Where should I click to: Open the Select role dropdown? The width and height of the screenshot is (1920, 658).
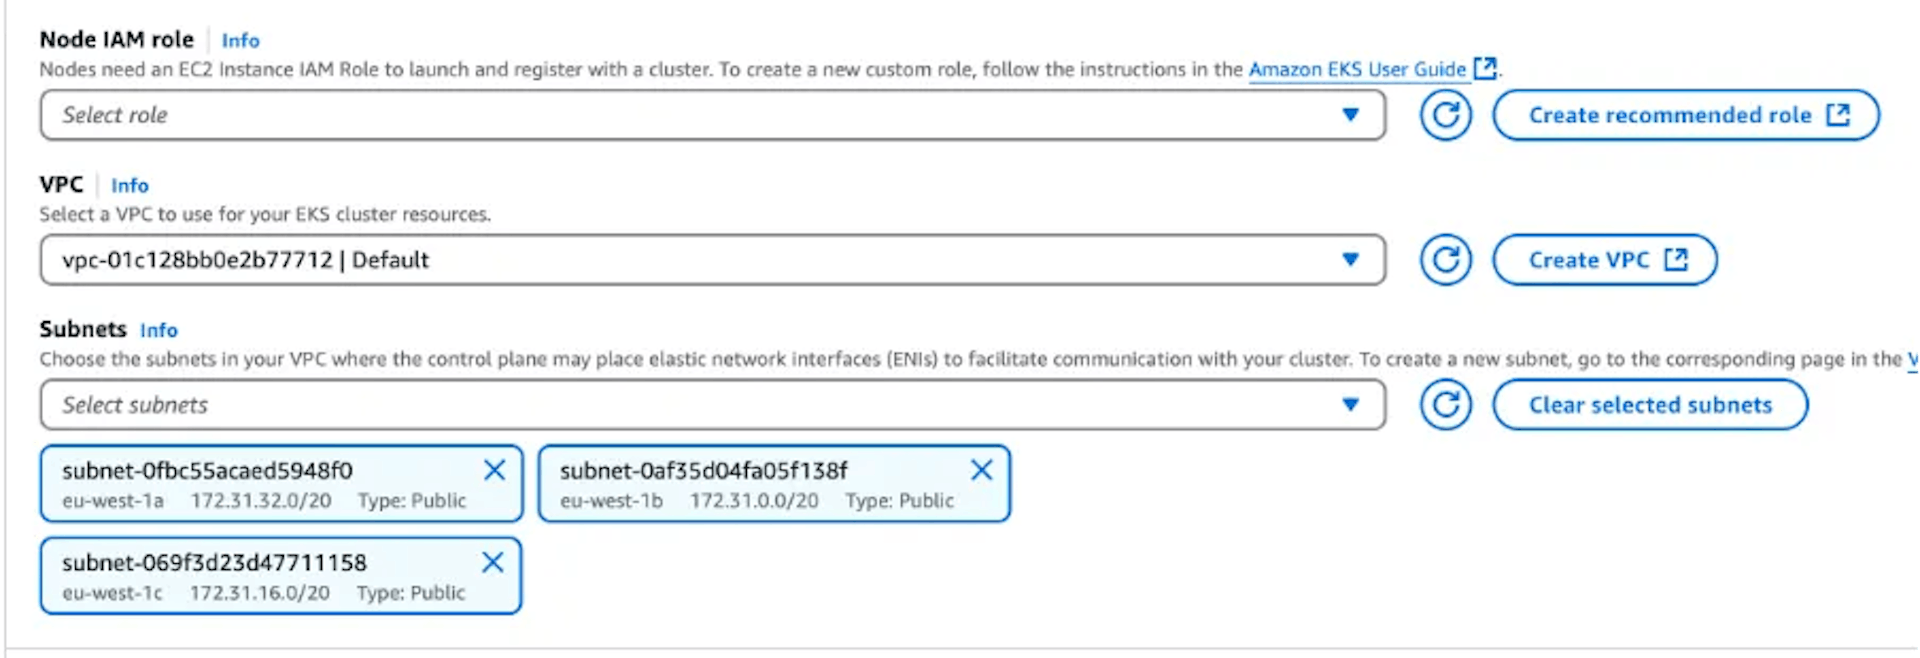pyautogui.click(x=713, y=115)
